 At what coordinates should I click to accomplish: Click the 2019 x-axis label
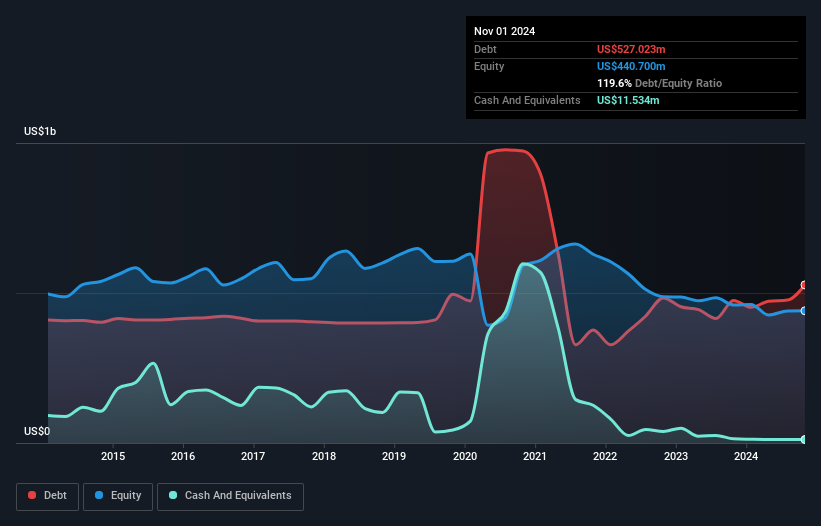click(x=394, y=456)
